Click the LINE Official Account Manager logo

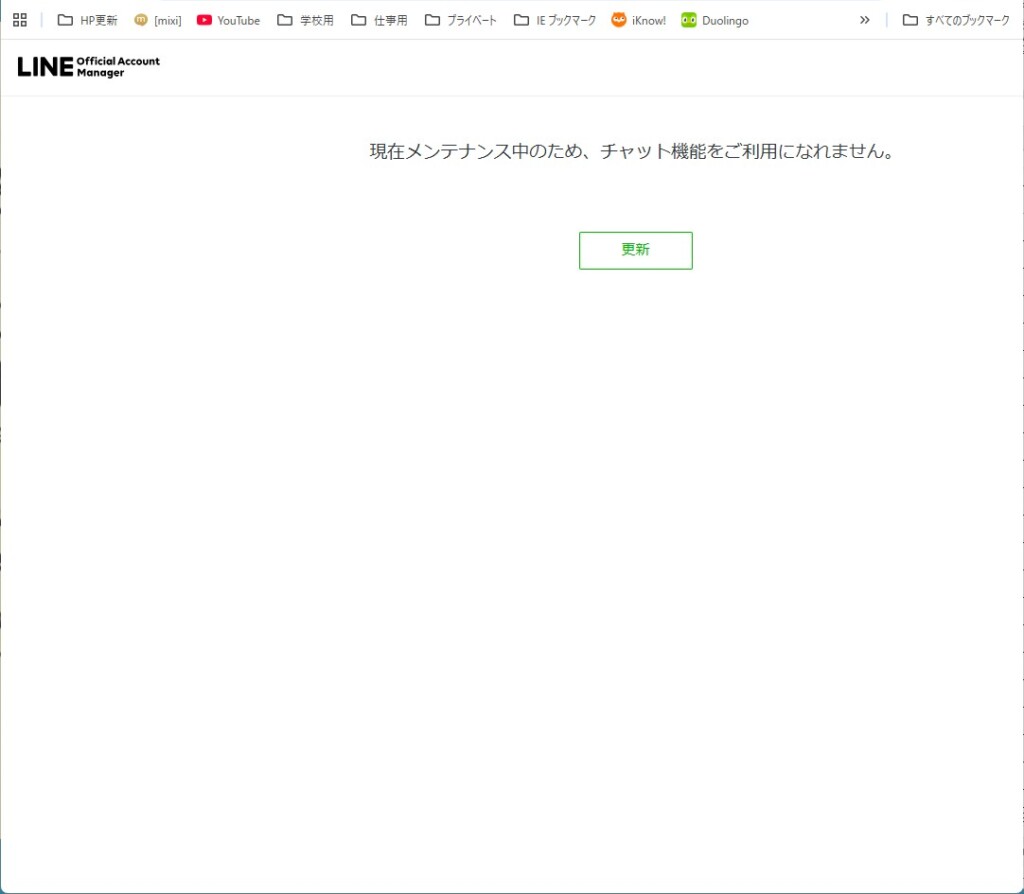coord(88,67)
